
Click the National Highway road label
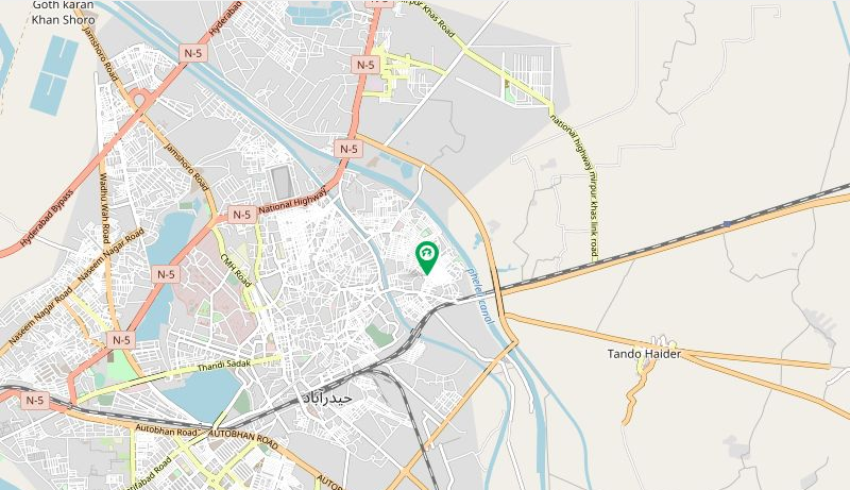[293, 202]
